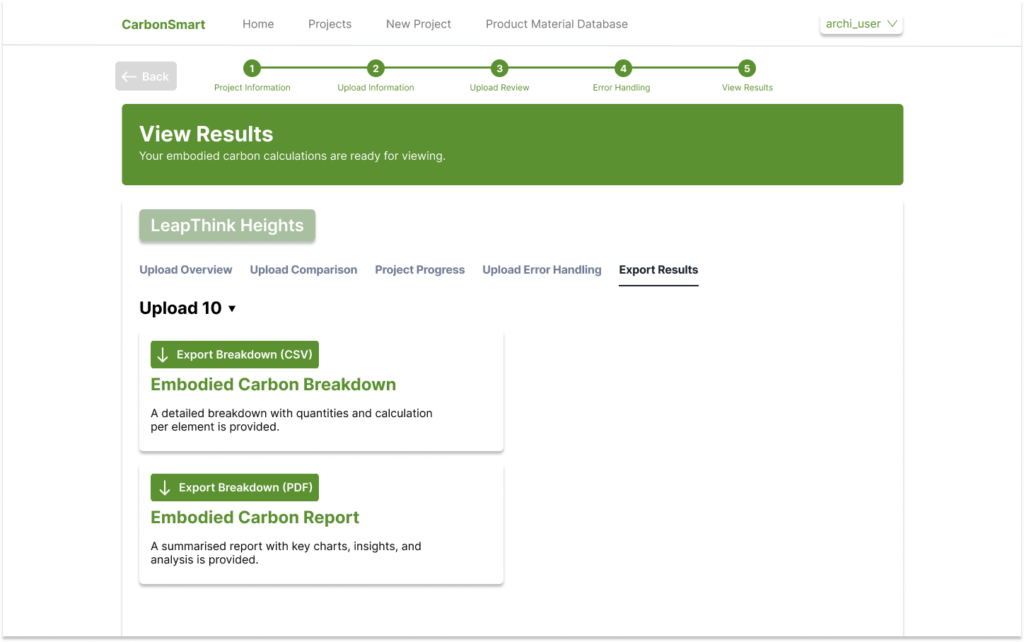Select the step 2 Upload Information circle

tap(375, 69)
